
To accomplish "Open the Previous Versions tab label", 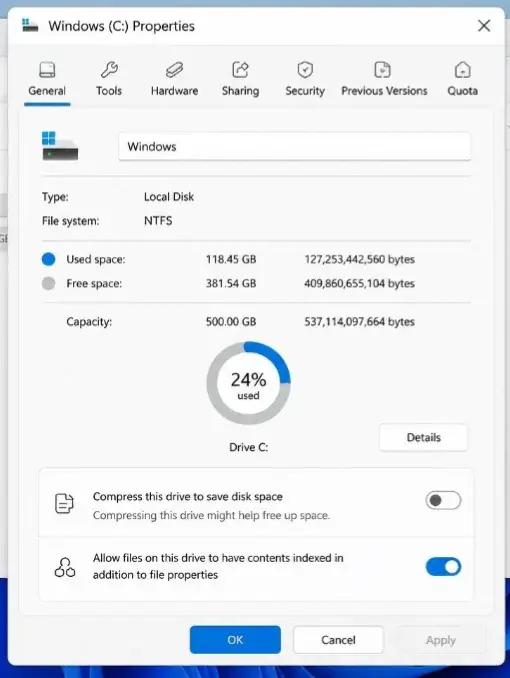I will [x=384, y=91].
